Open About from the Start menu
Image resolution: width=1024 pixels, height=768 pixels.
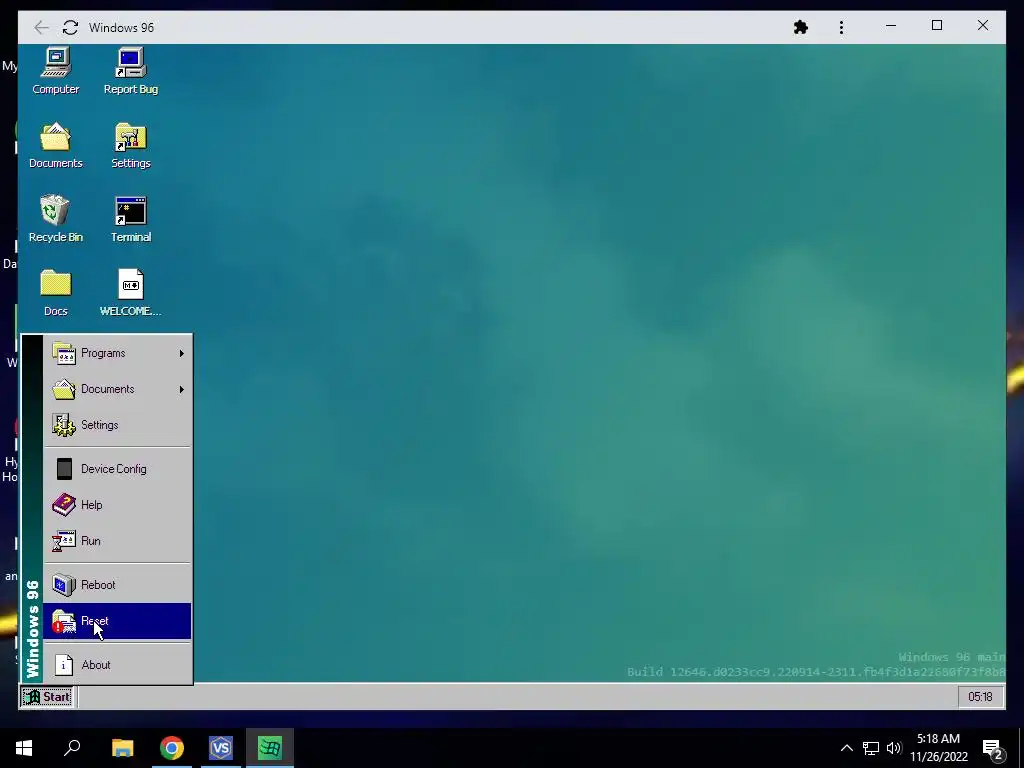tap(118, 665)
